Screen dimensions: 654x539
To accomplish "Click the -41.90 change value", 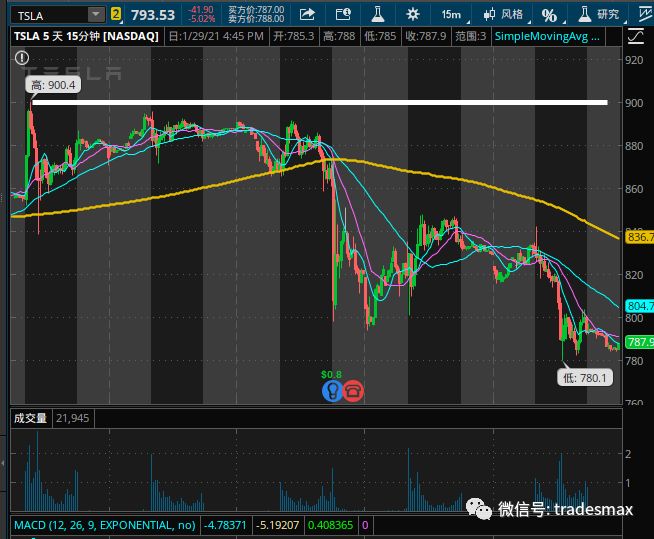I will (201, 10).
